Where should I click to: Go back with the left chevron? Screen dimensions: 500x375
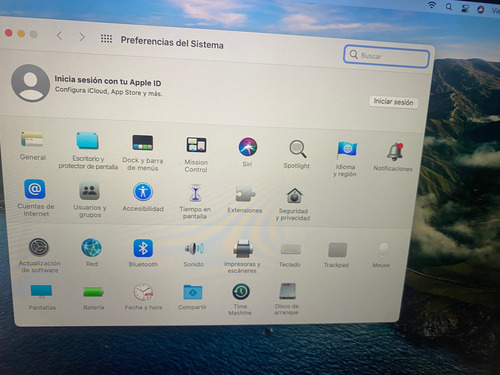[60, 36]
